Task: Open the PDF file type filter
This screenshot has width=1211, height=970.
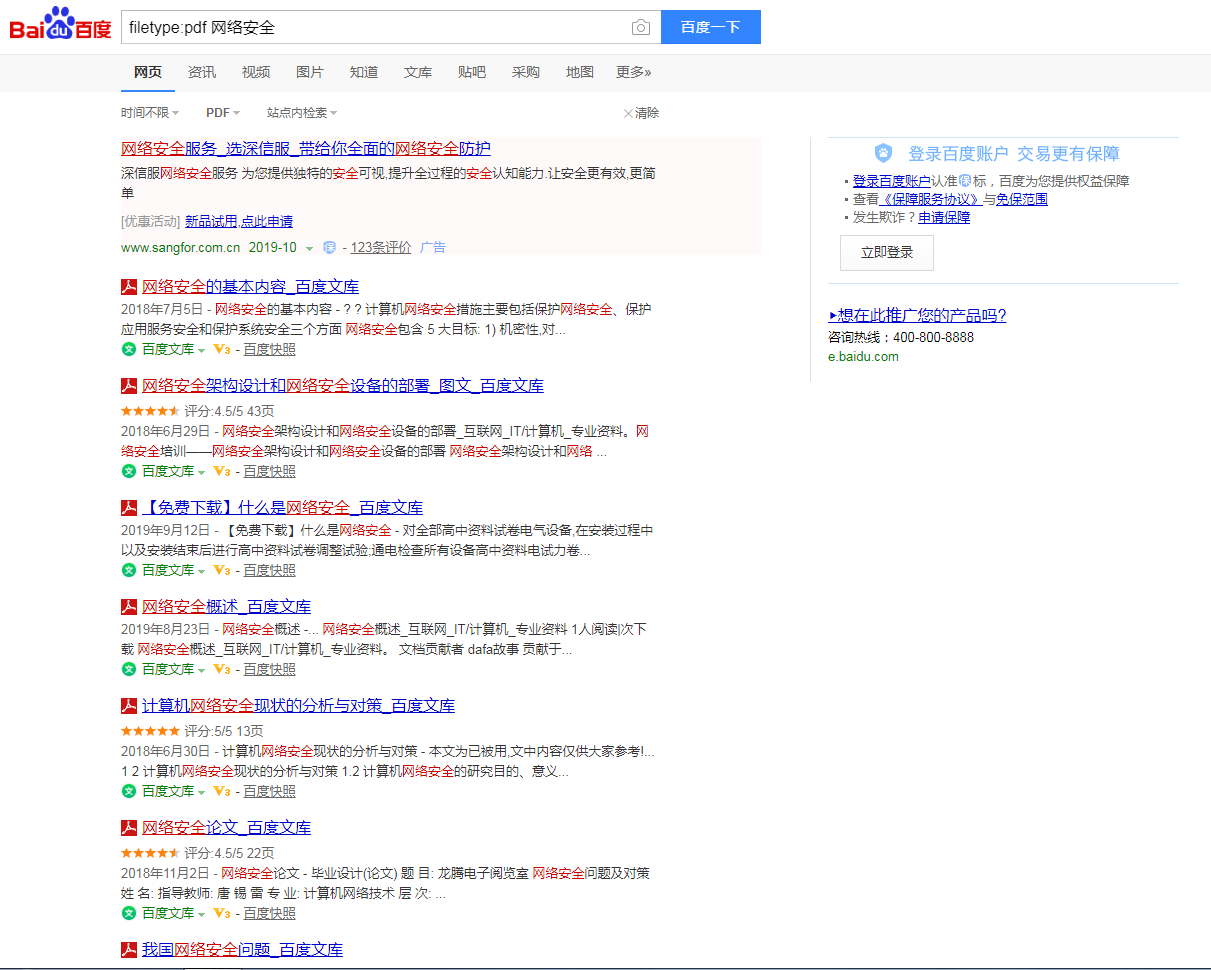Action: click(222, 113)
